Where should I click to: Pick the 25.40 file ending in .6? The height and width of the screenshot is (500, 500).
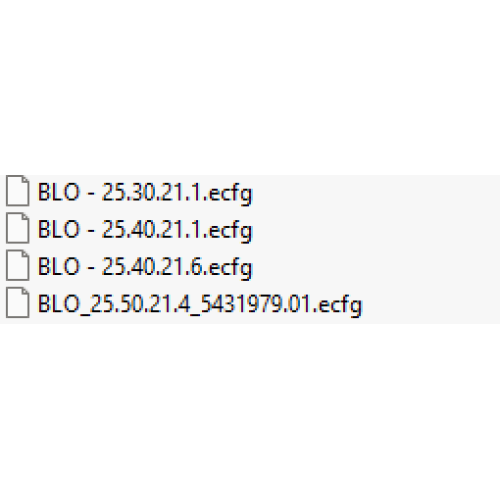click(145, 268)
